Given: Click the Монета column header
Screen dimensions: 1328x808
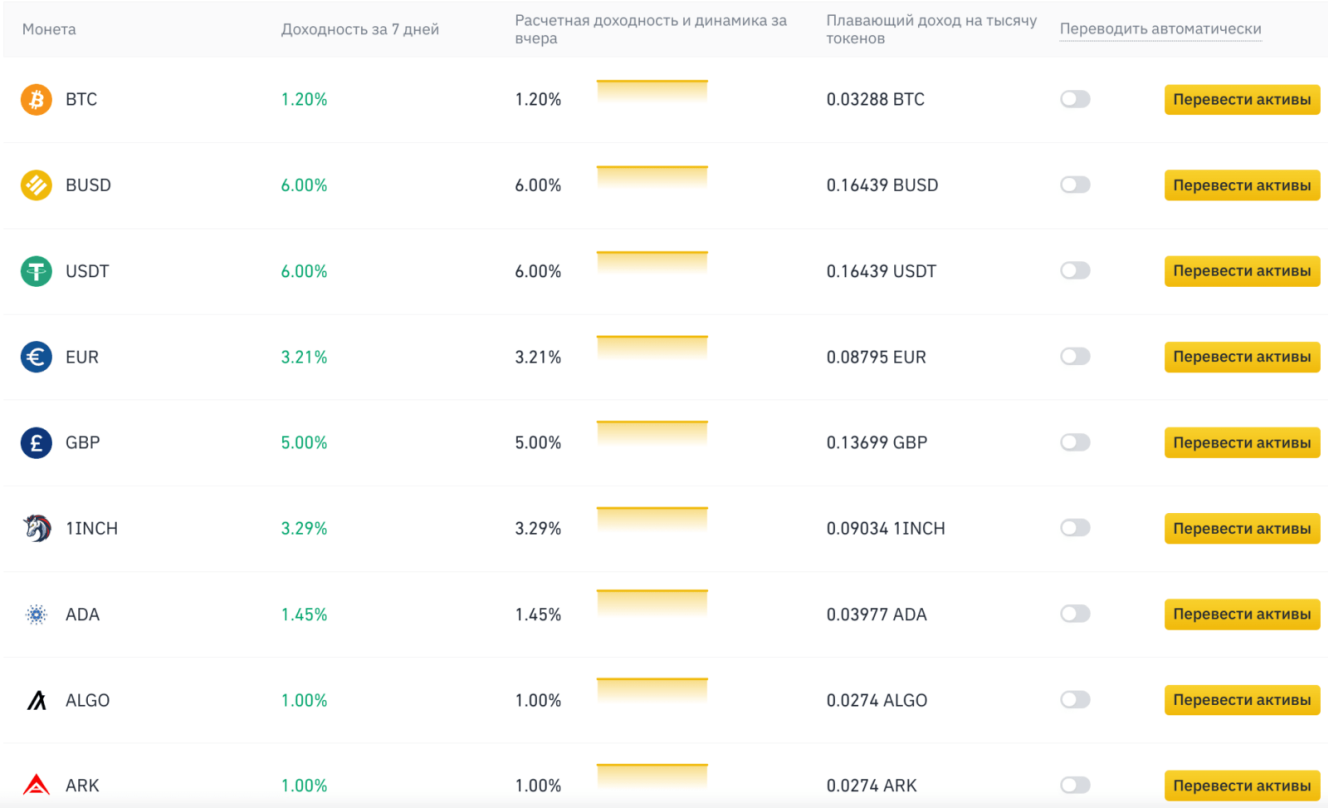Looking at the screenshot, I should (x=49, y=29).
